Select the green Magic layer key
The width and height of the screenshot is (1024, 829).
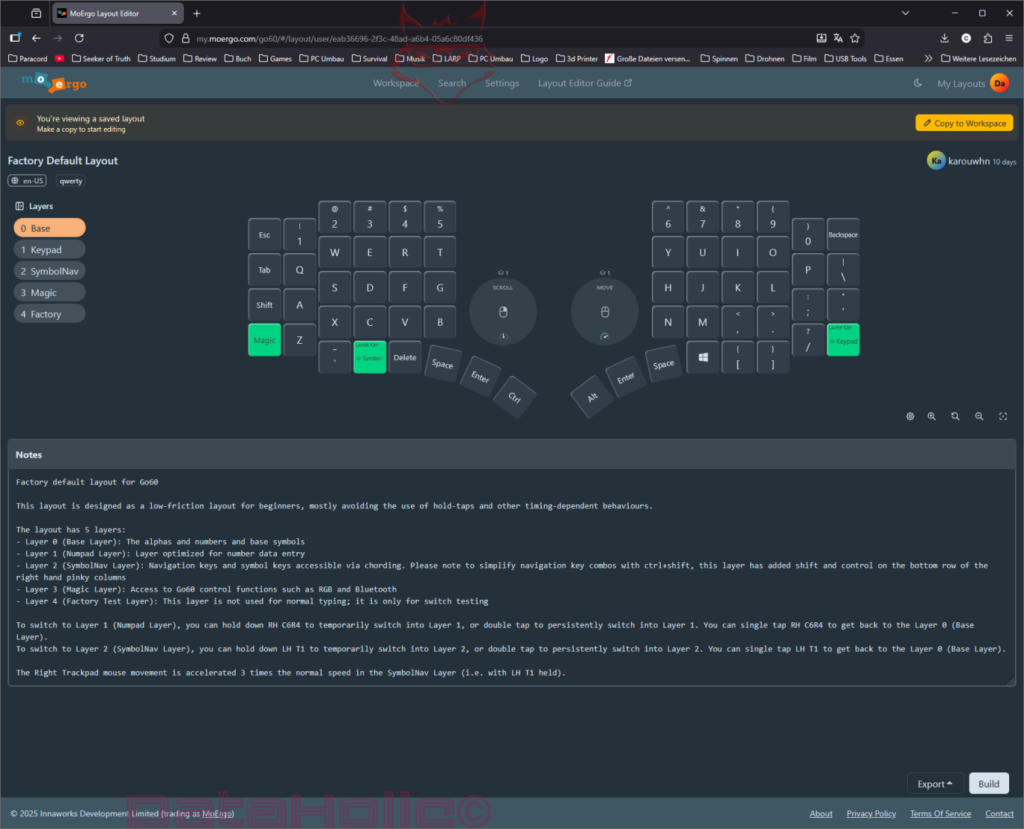264,340
